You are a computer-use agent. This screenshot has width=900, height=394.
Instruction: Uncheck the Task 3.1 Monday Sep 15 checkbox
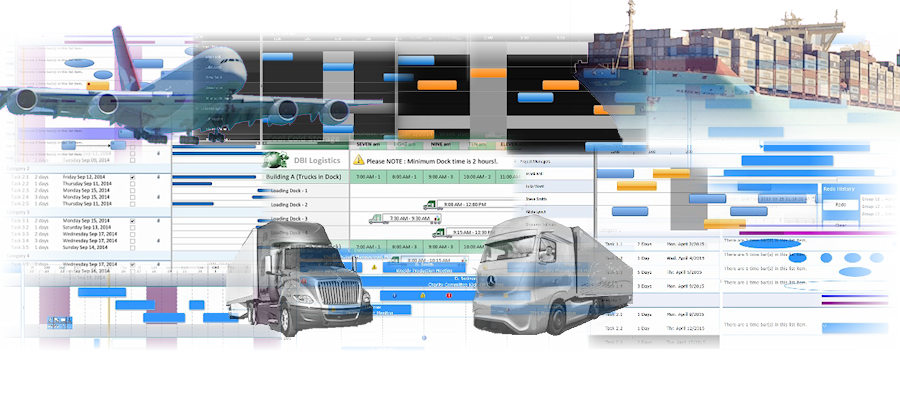coord(133,221)
